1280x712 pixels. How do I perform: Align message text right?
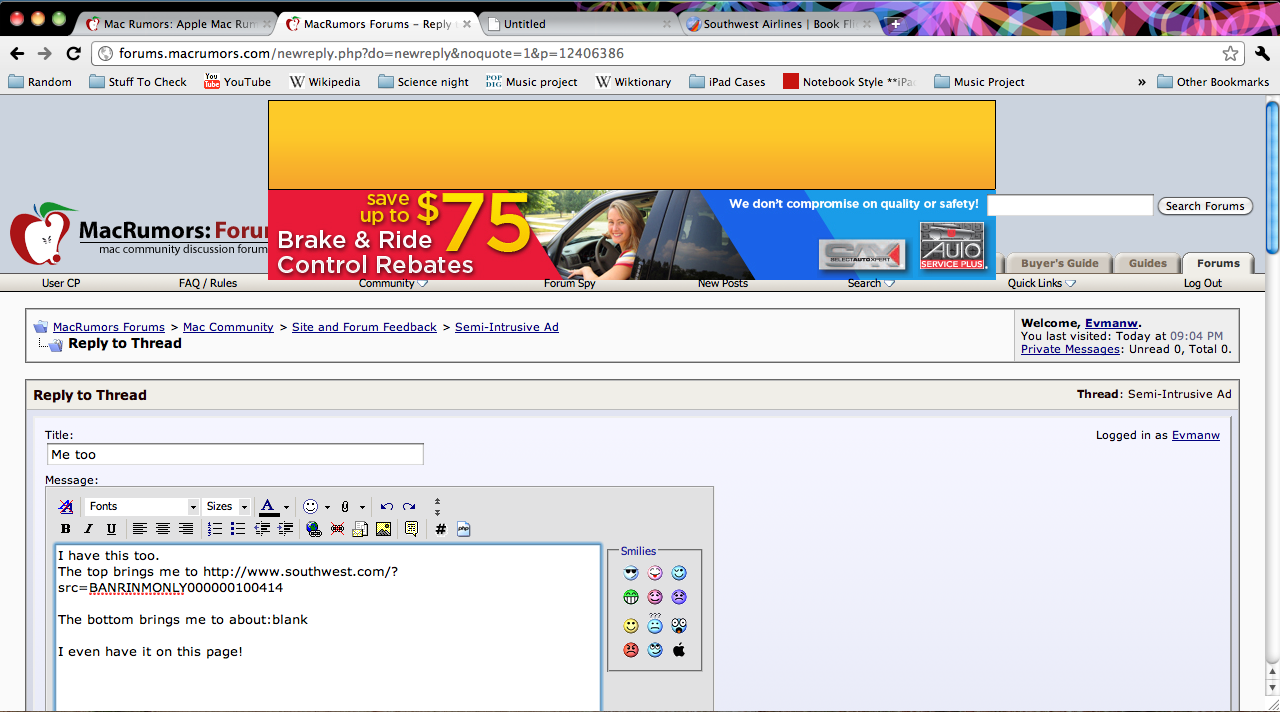pyautogui.click(x=185, y=529)
